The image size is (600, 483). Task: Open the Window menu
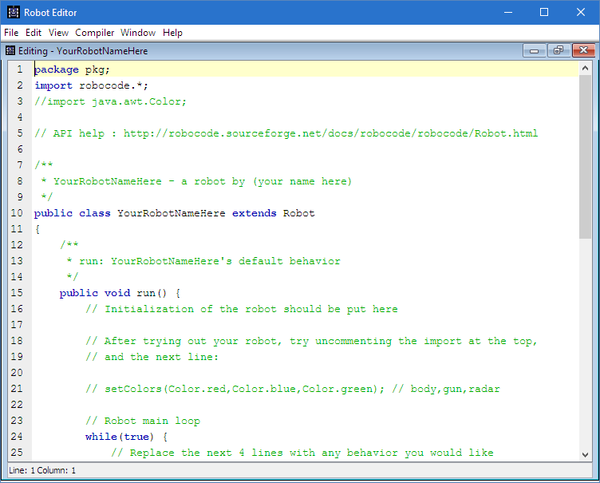click(x=138, y=32)
